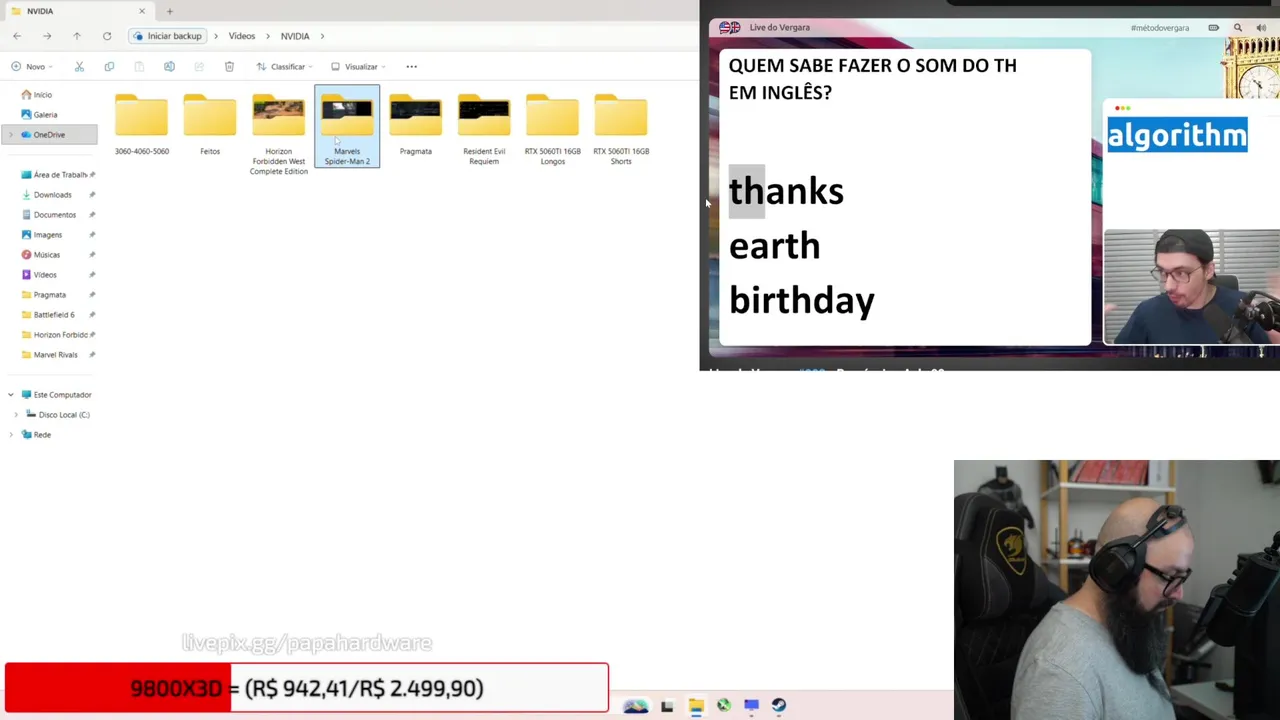Select Horizon Forbidden West Complete Edition folder
Viewport: 1280px width, 720px height.
(x=279, y=133)
